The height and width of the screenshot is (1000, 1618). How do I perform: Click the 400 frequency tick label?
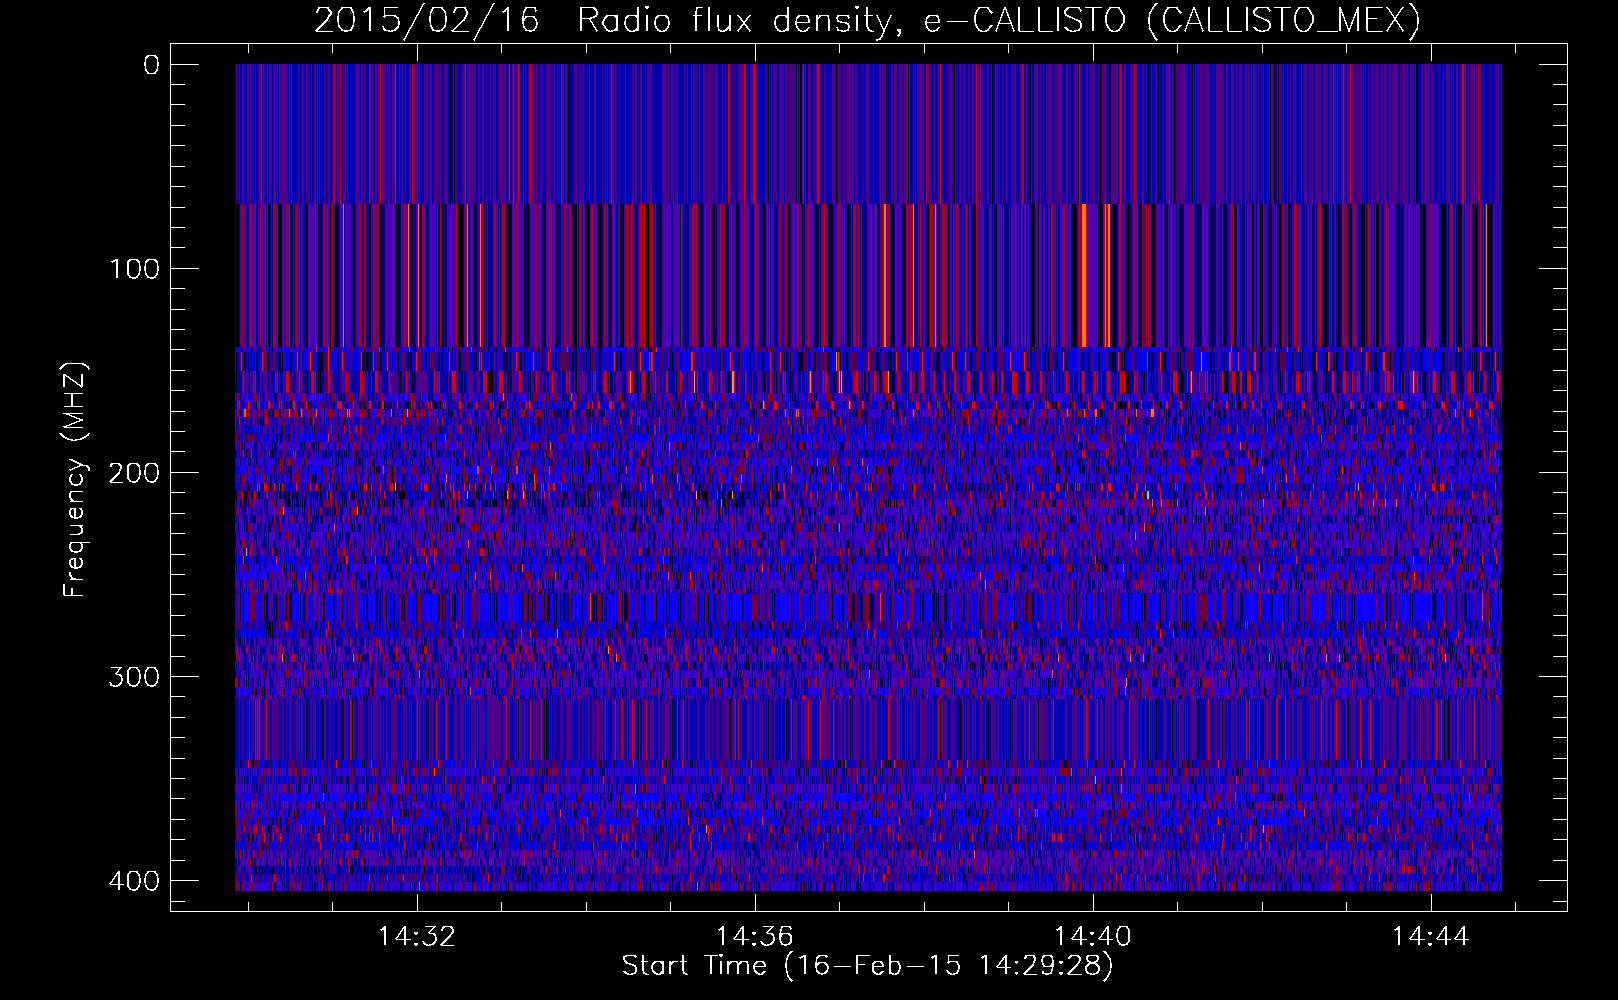pyautogui.click(x=134, y=881)
